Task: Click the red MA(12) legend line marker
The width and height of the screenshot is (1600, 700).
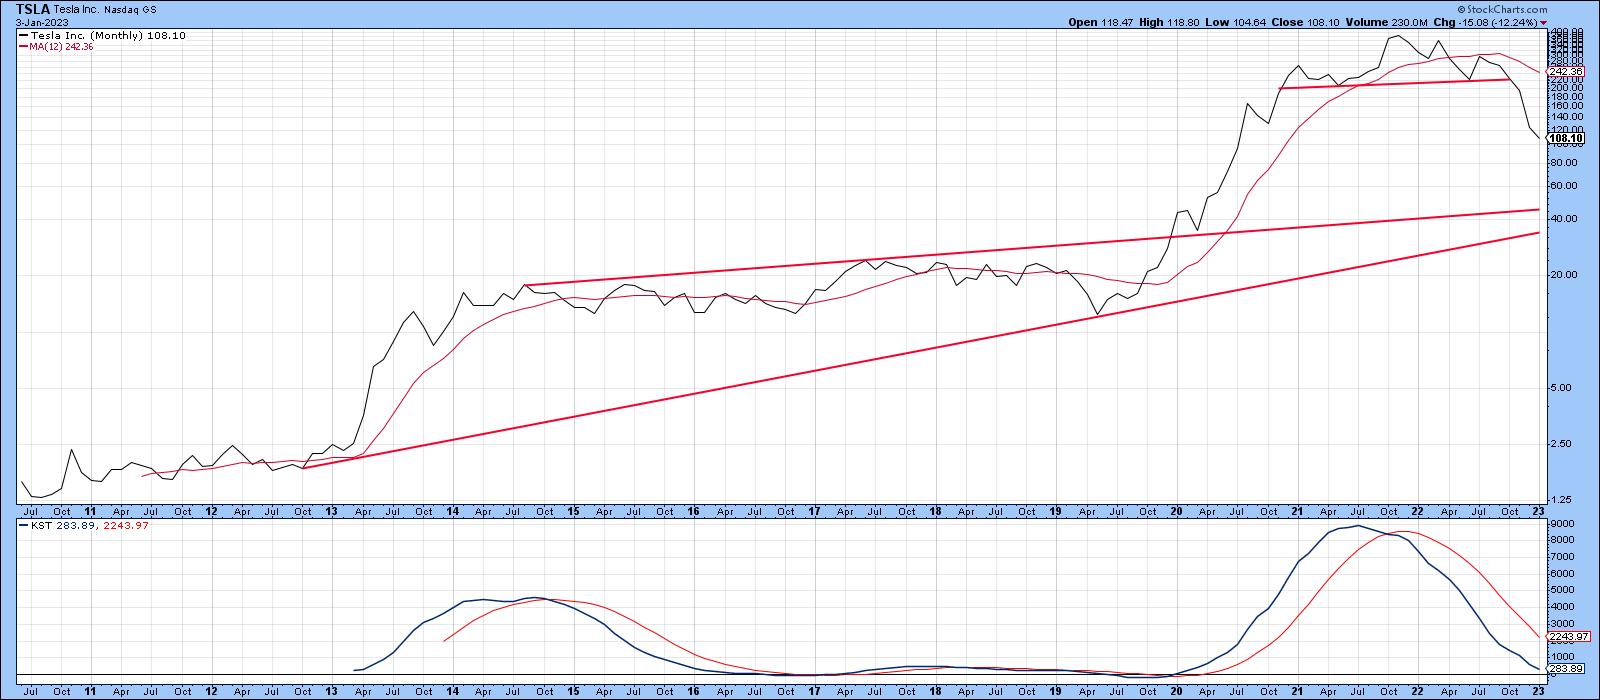Action: click(x=23, y=46)
